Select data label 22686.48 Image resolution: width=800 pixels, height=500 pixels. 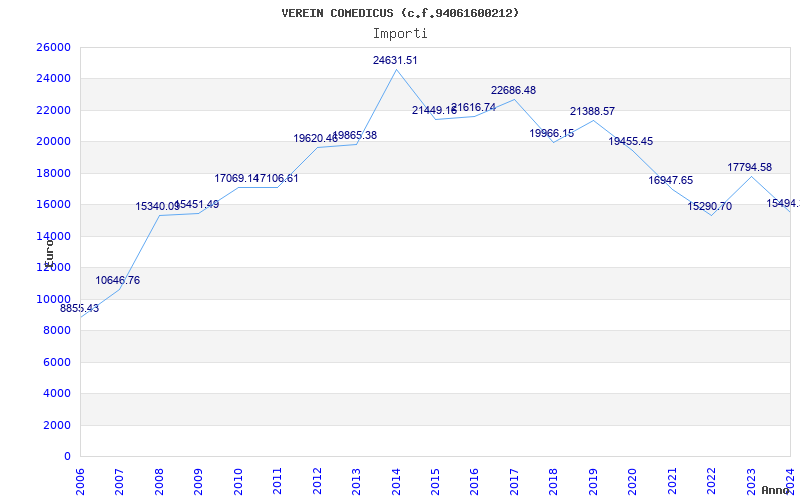pyautogui.click(x=513, y=90)
